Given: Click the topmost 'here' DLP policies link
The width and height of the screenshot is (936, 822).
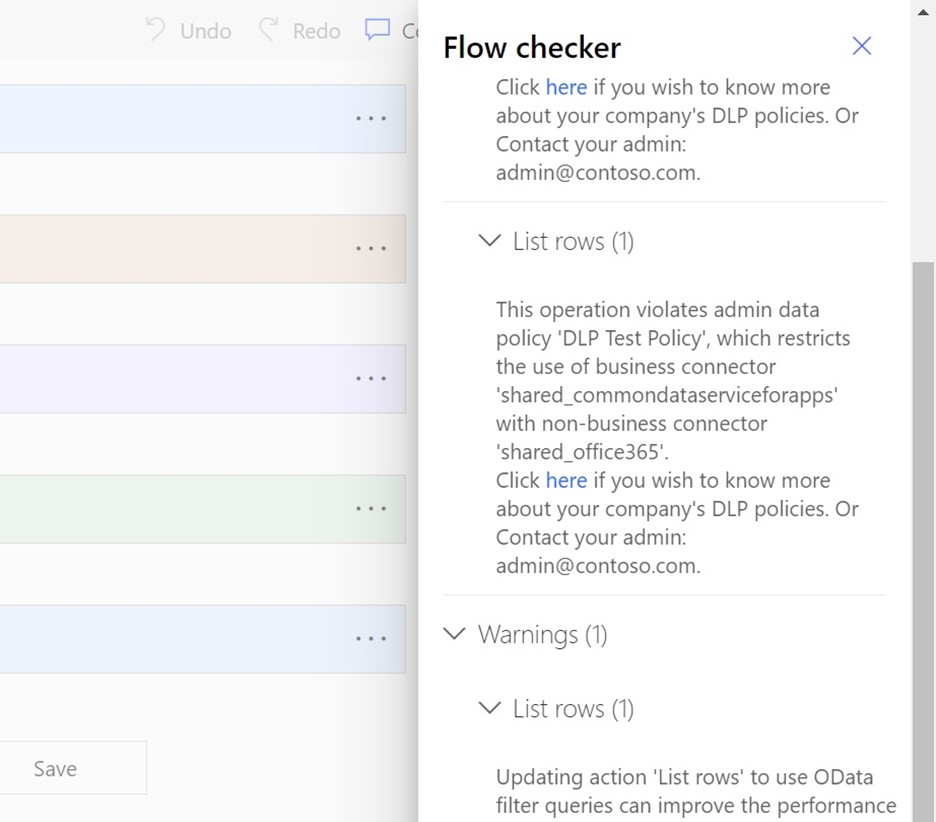Looking at the screenshot, I should pos(566,87).
